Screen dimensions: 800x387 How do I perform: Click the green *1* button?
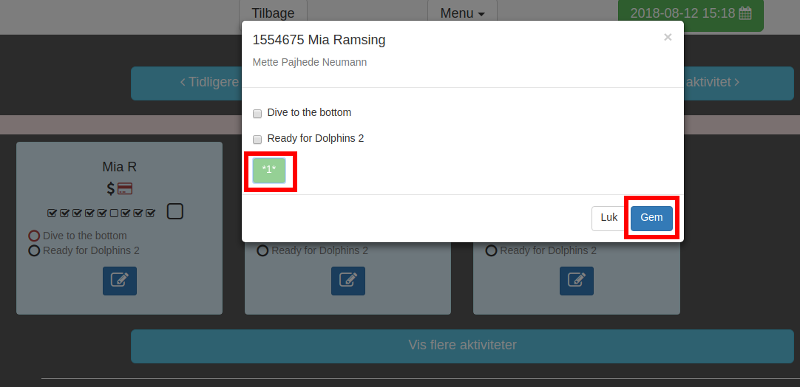pyautogui.click(x=269, y=171)
